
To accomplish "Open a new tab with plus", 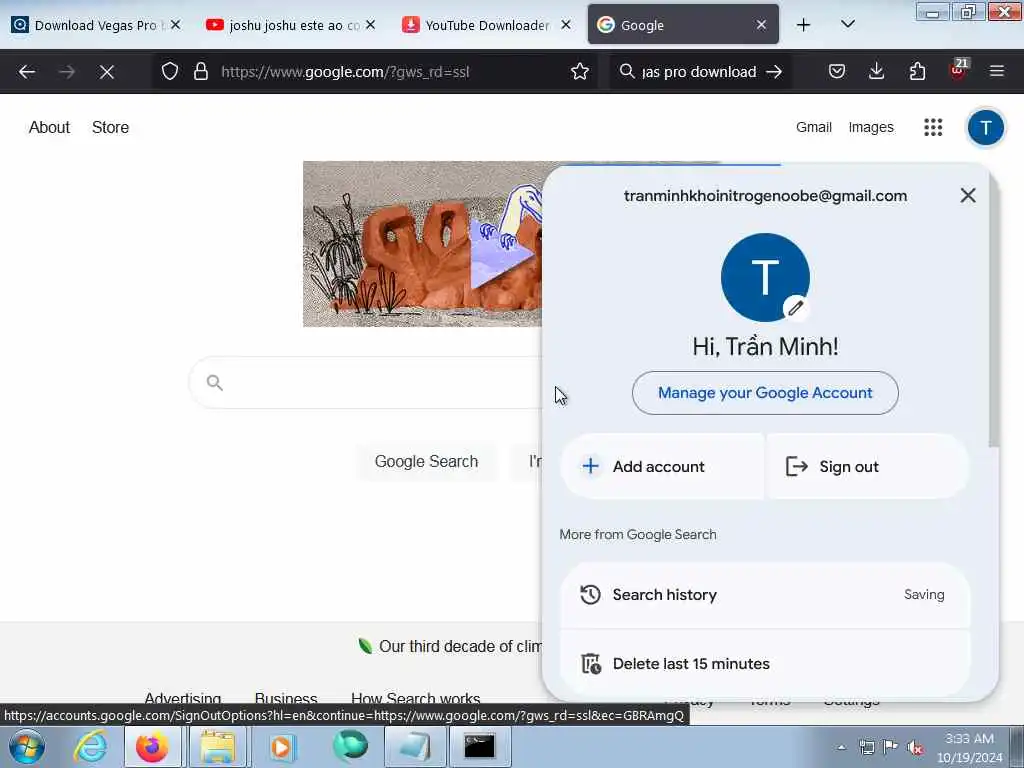I will pyautogui.click(x=803, y=25).
